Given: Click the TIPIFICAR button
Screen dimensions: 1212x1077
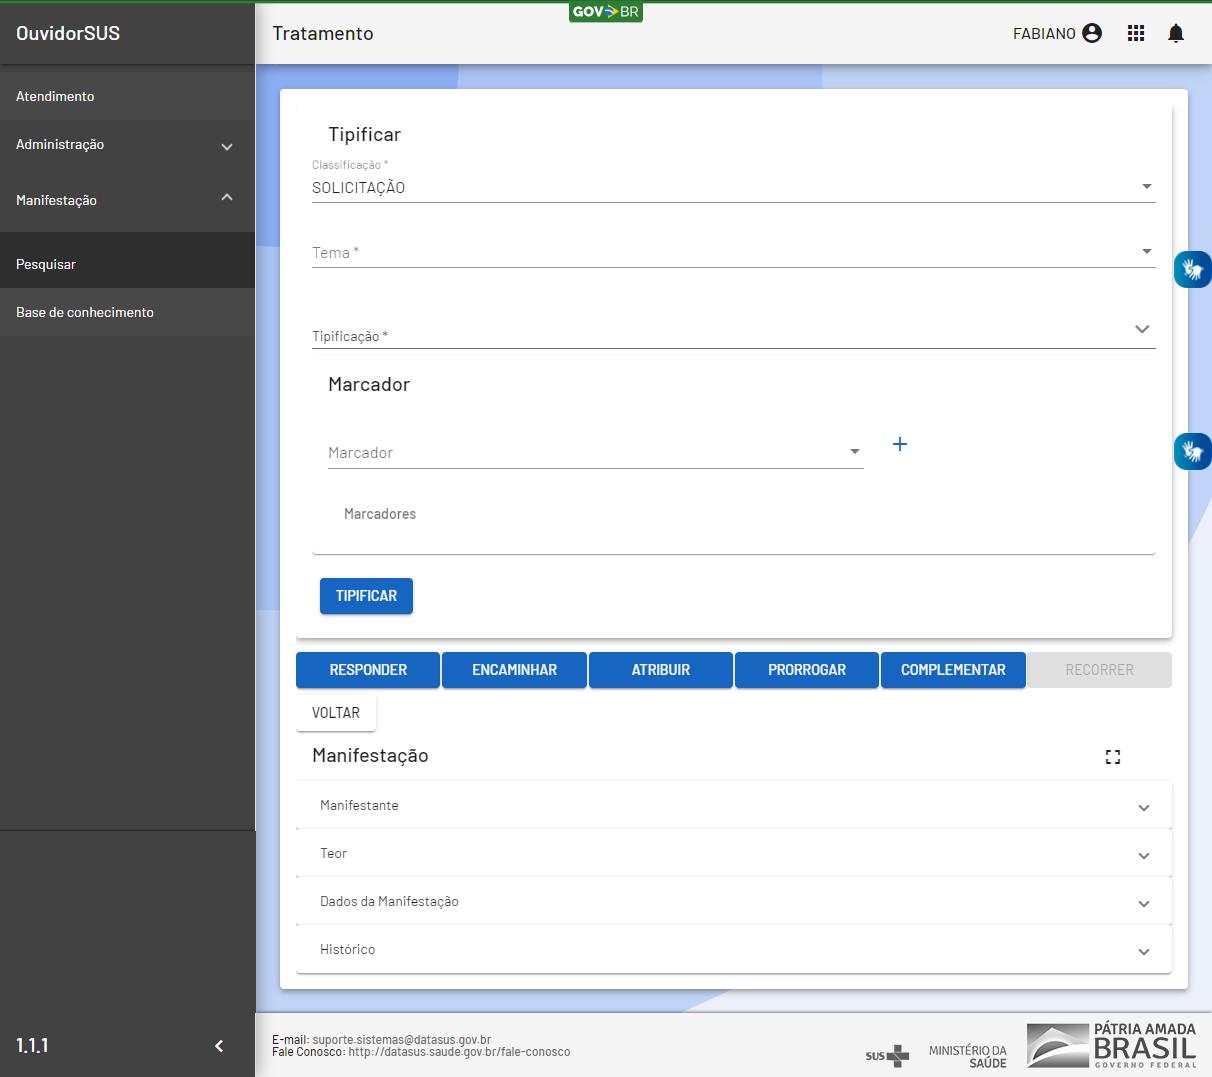Looking at the screenshot, I should click(x=366, y=596).
